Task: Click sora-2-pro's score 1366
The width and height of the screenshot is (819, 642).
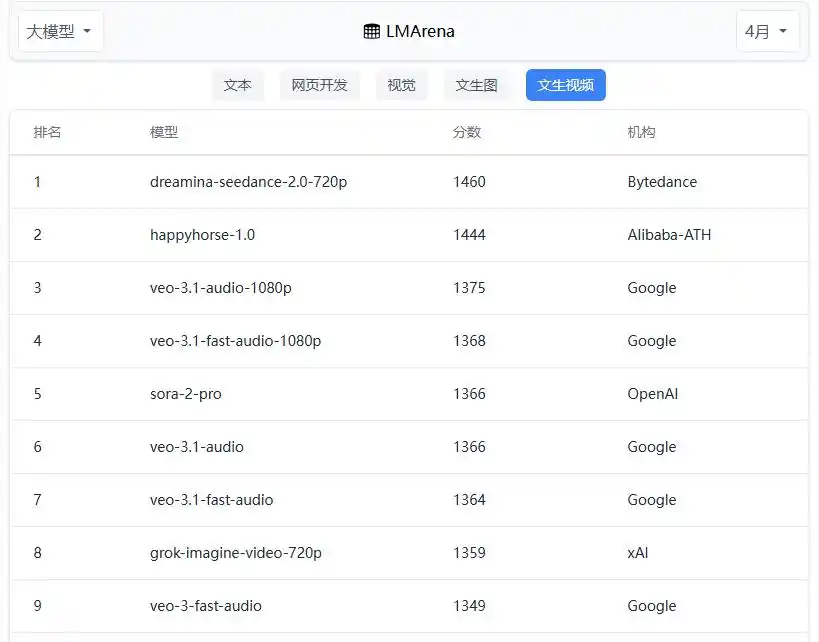Action: point(470,394)
